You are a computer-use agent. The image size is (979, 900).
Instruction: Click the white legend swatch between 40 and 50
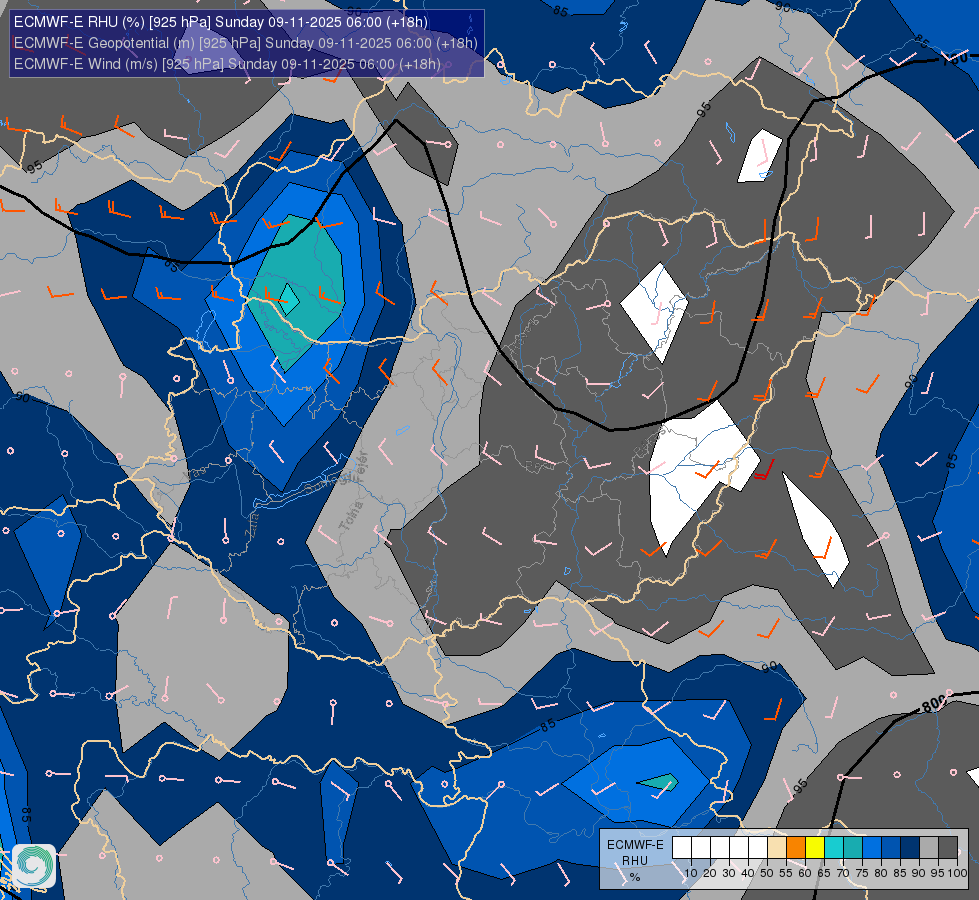coord(758,848)
